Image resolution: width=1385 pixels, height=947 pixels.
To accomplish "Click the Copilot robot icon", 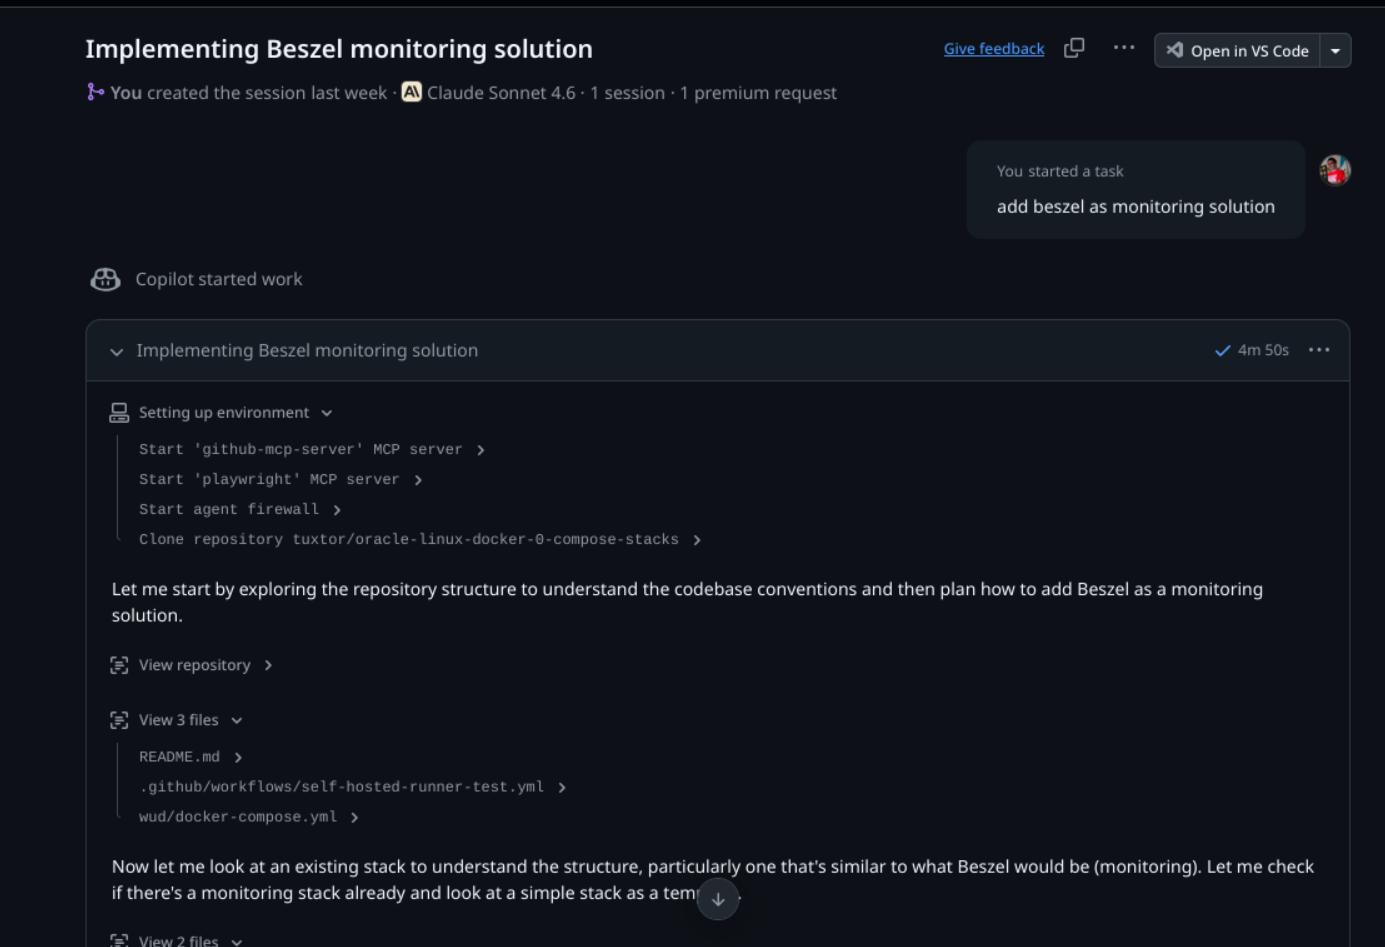I will (105, 280).
